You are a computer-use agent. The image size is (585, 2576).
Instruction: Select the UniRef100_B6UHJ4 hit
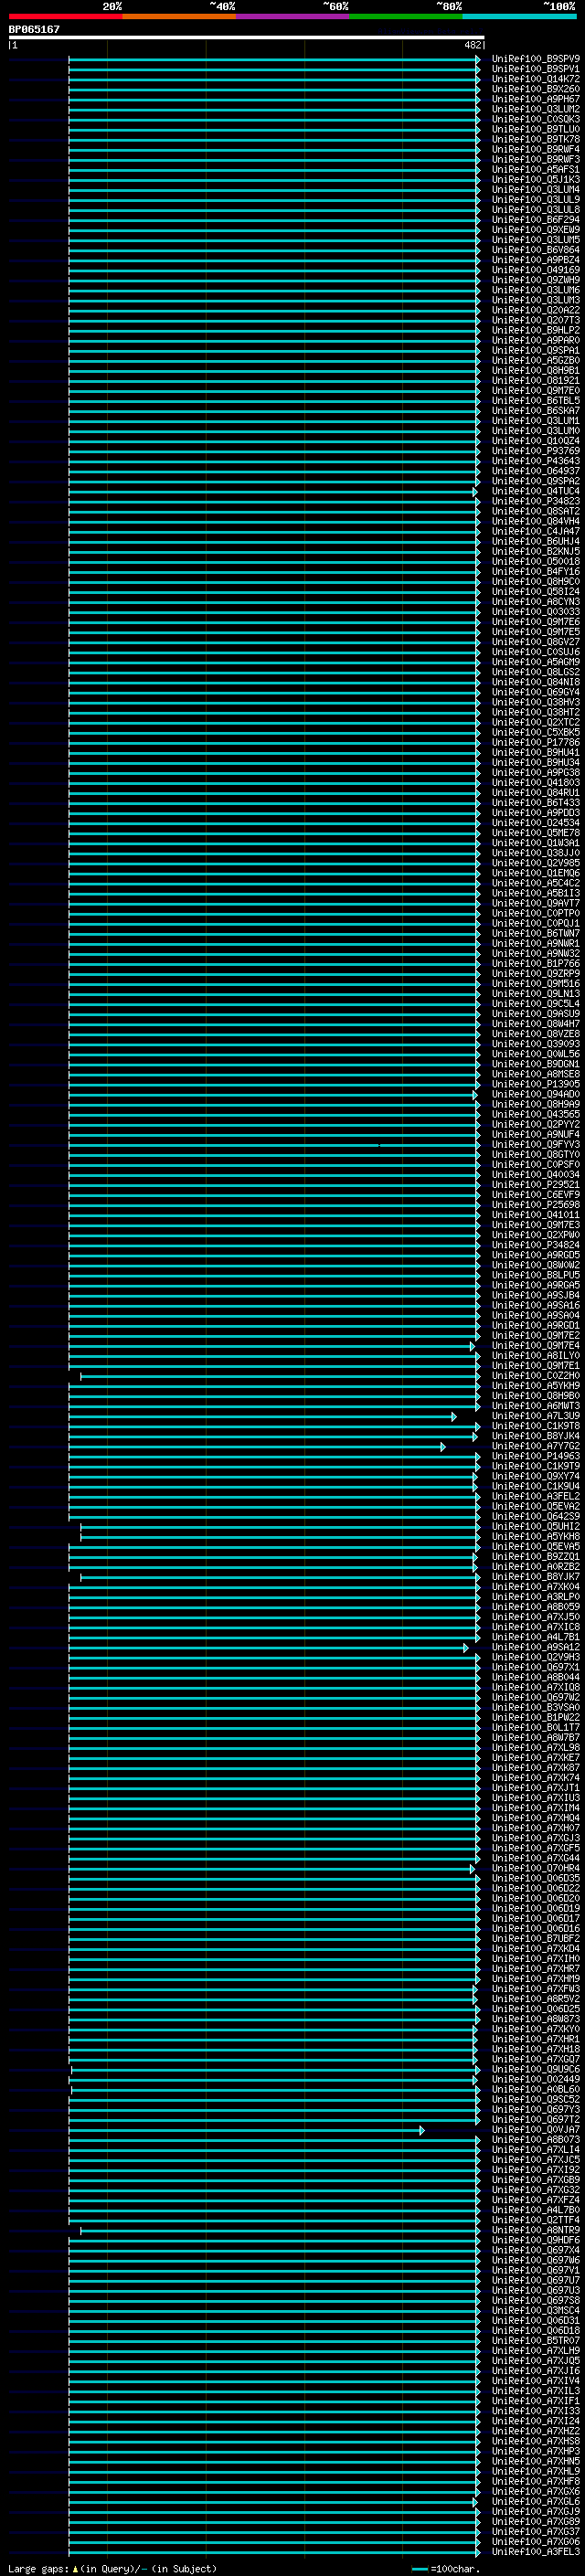[535, 542]
